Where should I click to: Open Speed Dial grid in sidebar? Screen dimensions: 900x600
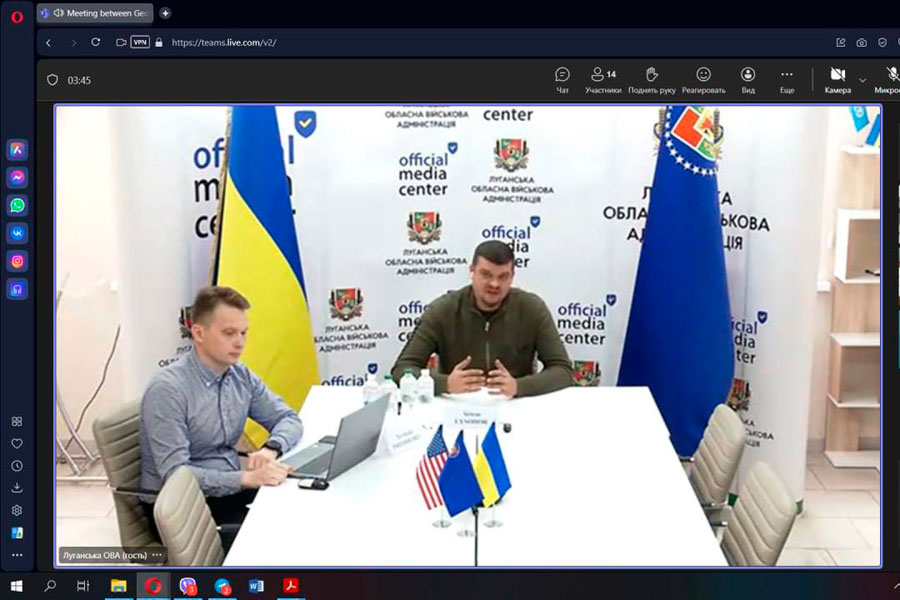coord(17,421)
